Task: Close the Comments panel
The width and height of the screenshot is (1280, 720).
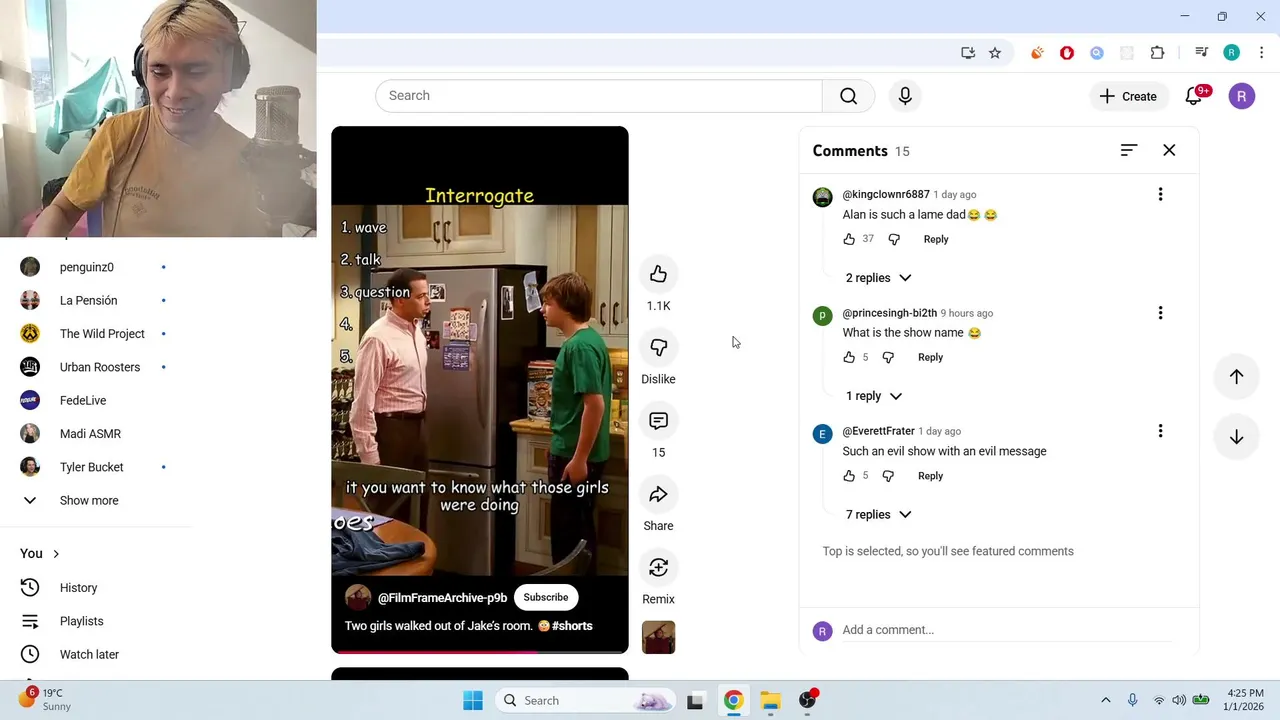Action: pyautogui.click(x=1169, y=150)
